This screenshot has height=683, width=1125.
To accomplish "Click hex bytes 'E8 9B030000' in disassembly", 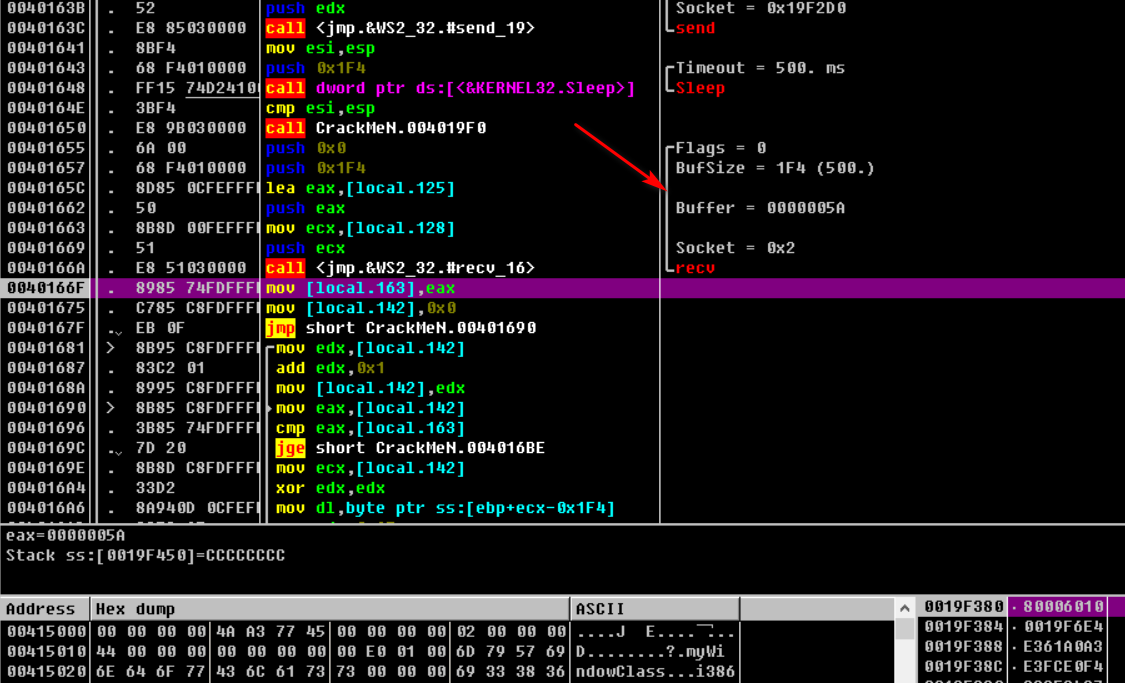I will 191,128.
